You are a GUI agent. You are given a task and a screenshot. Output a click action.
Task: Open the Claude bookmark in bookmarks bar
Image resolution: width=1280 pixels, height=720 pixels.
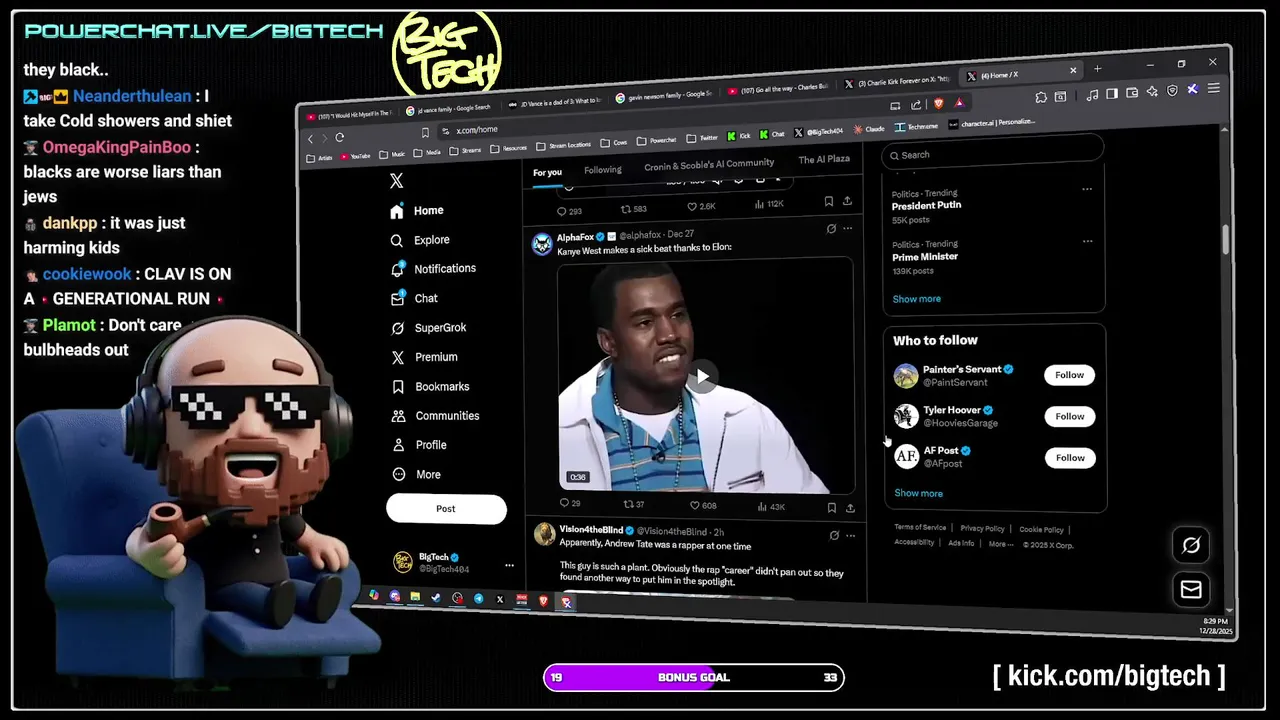click(x=869, y=128)
